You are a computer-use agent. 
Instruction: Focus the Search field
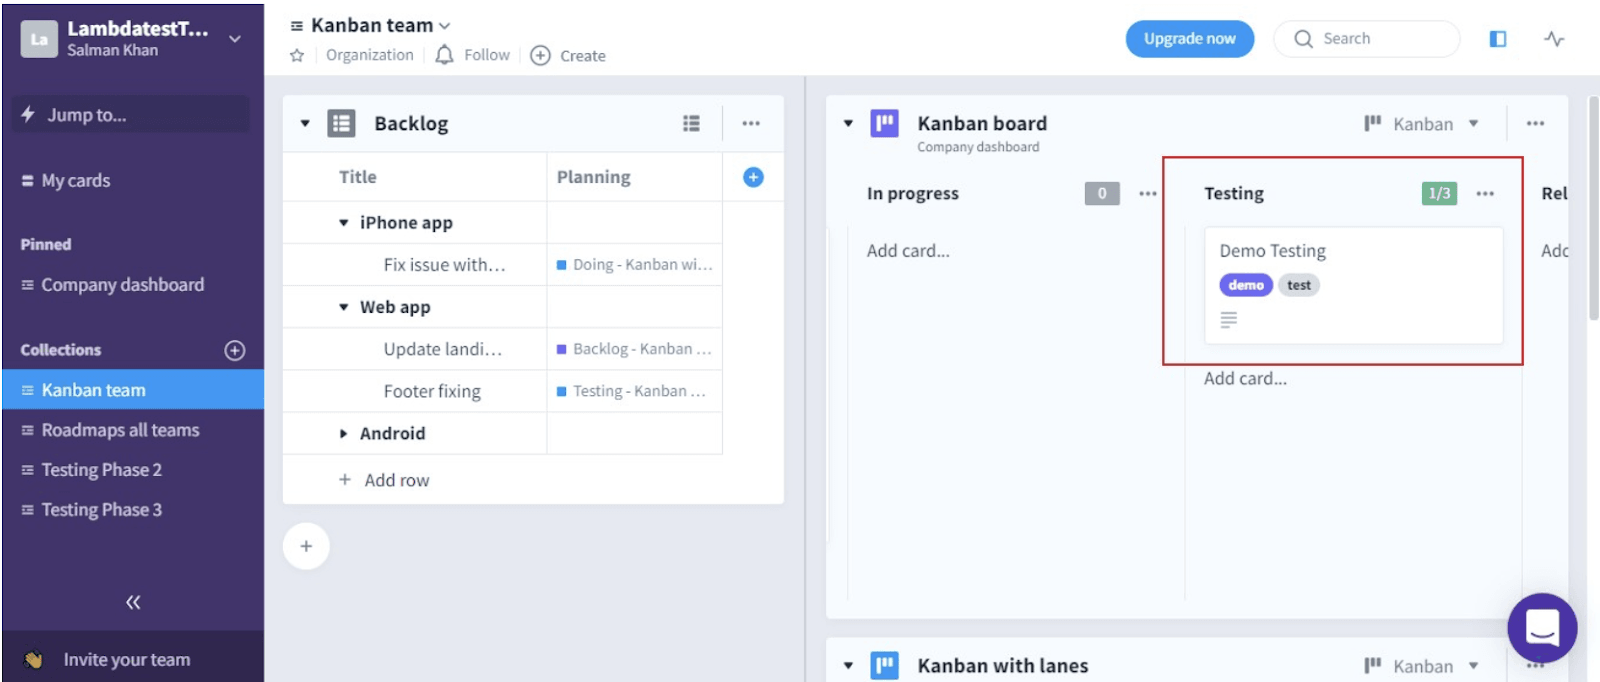1367,39
